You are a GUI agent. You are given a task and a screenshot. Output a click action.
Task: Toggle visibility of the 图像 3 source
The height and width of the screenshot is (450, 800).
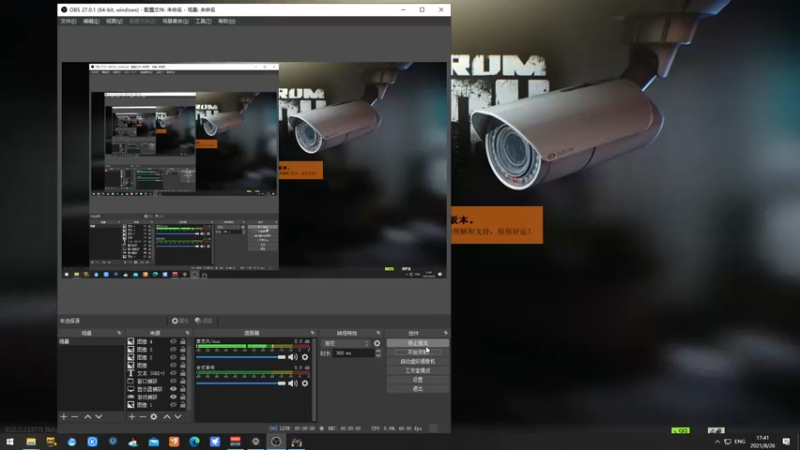click(173, 349)
